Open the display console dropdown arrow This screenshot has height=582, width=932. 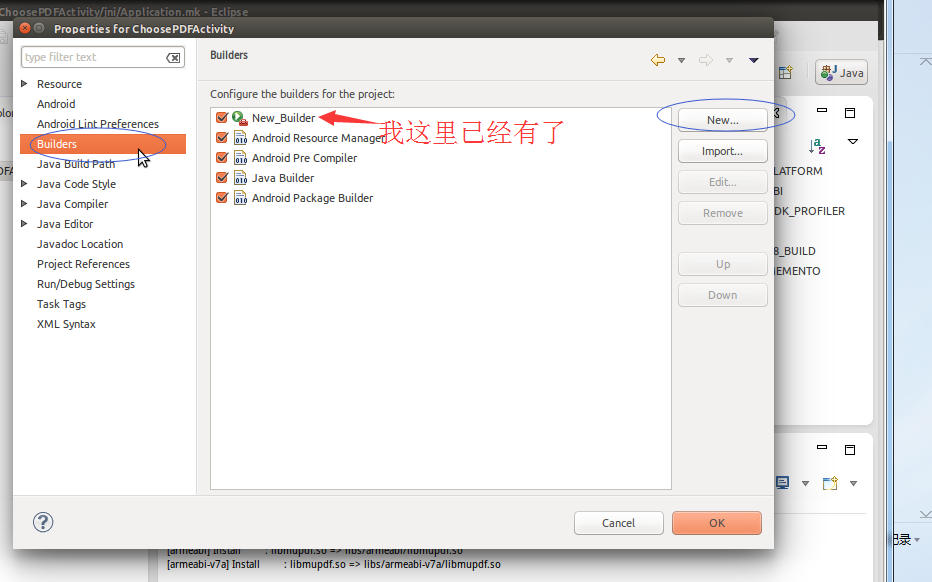pyautogui.click(x=805, y=483)
